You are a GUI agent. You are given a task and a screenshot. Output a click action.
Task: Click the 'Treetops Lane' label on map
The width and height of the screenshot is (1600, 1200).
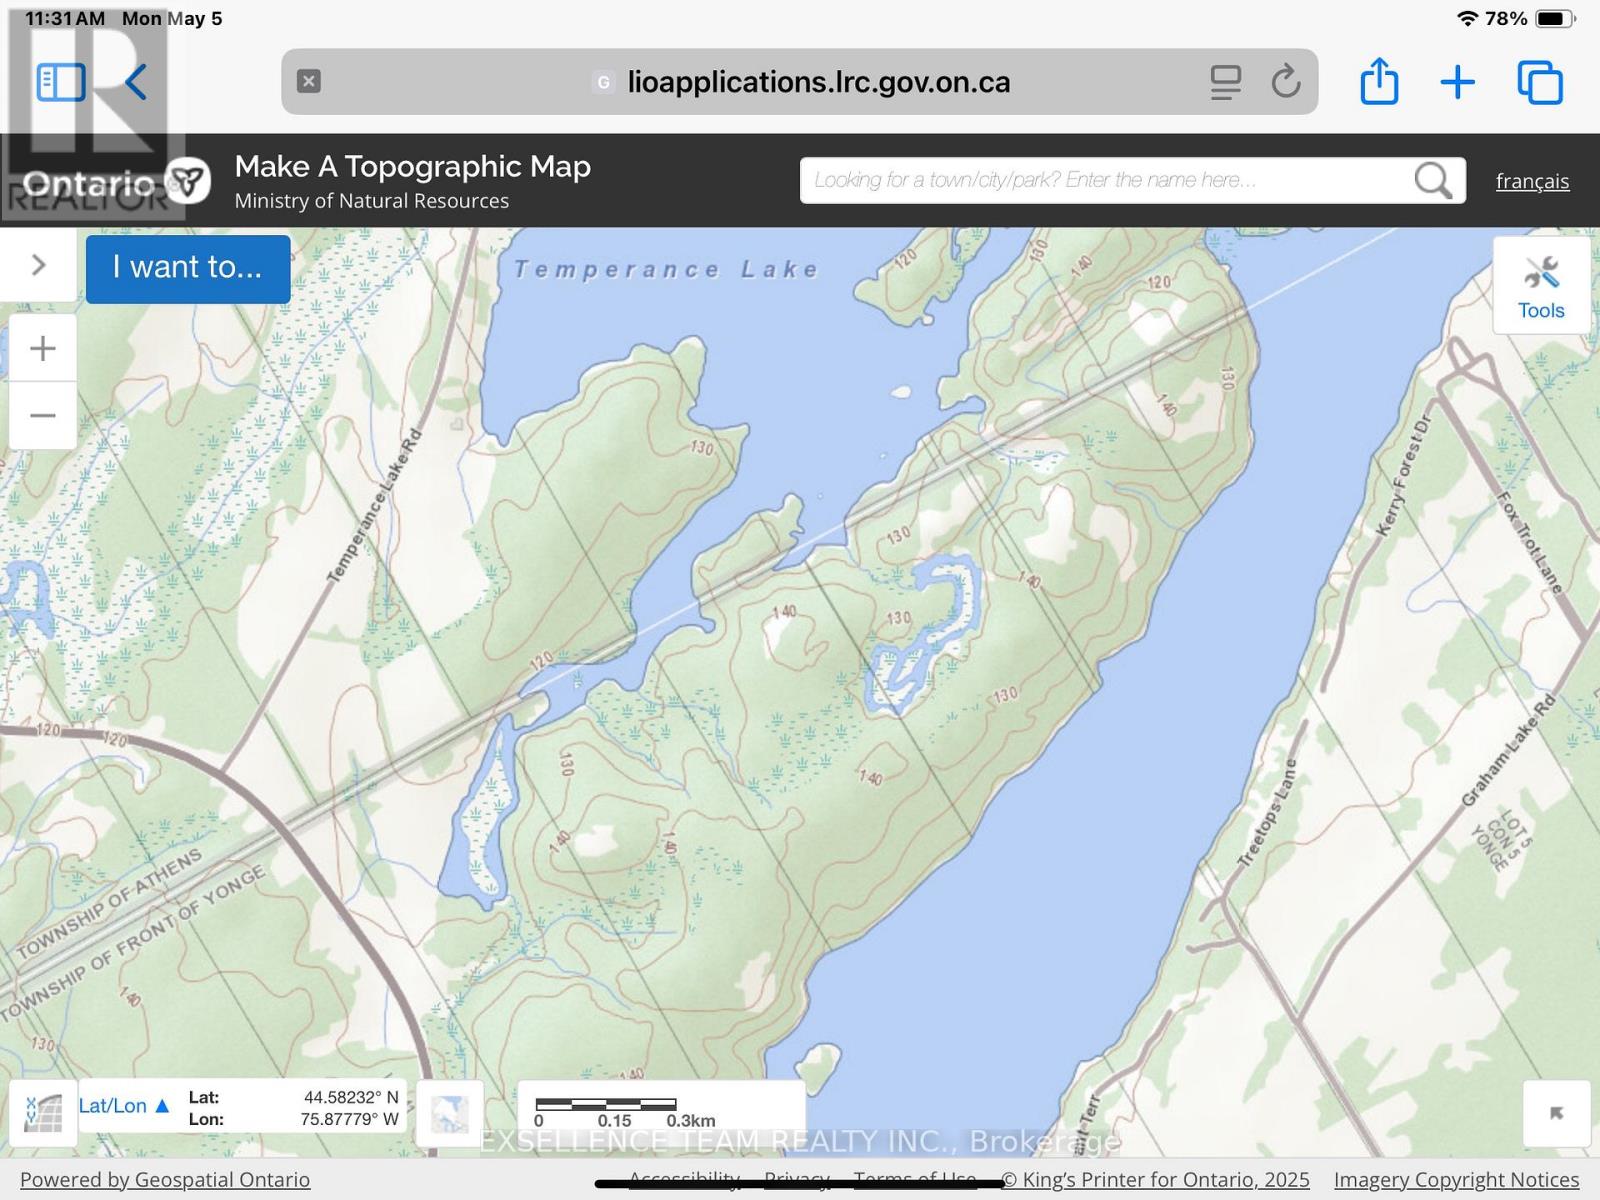pyautogui.click(x=1267, y=812)
